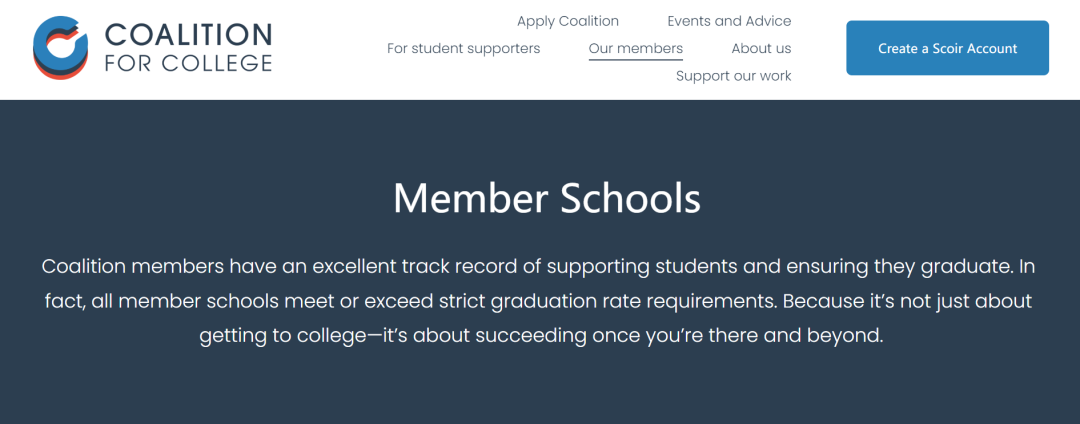Click the circular Coalition for College logo icon

point(61,48)
